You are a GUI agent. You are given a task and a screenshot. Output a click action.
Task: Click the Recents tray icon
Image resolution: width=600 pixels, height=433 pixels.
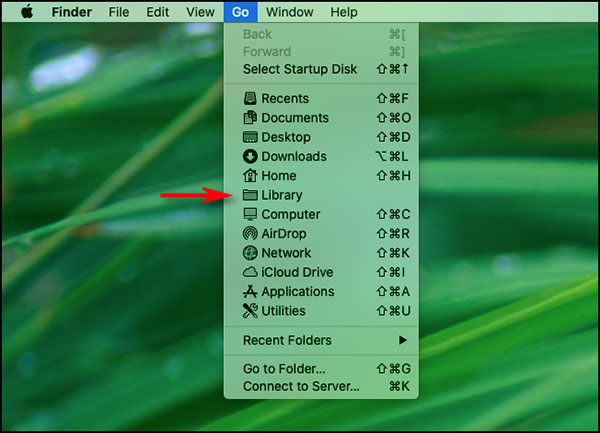pos(250,98)
